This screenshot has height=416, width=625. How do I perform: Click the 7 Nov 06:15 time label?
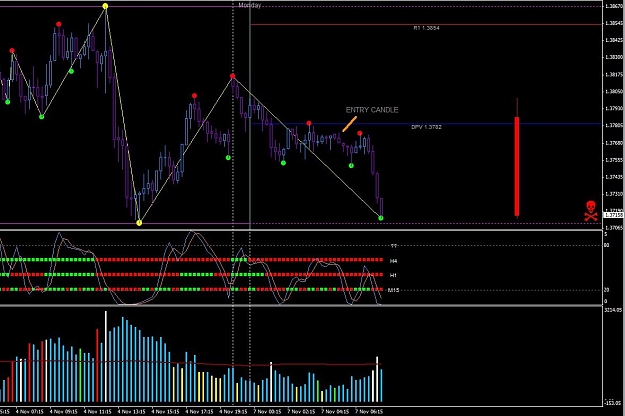tap(369, 411)
